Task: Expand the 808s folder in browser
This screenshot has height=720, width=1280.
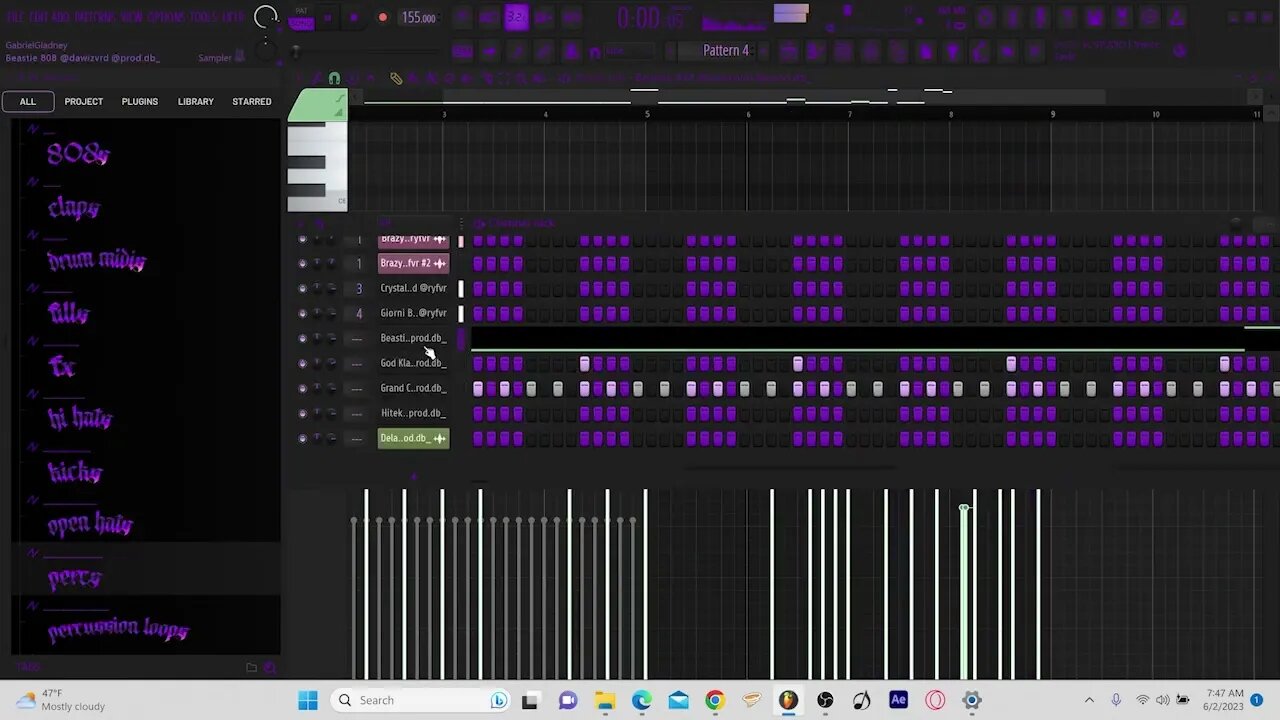Action: pos(78,153)
